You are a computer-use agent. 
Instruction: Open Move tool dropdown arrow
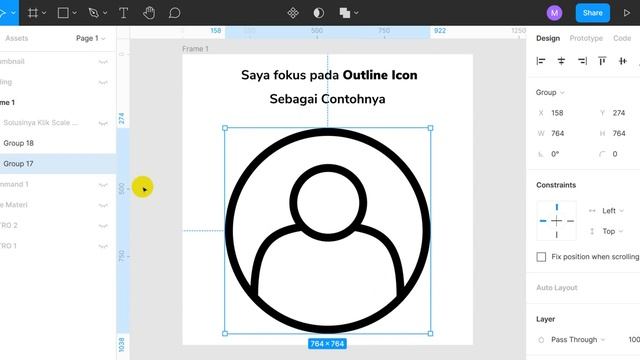(13, 13)
